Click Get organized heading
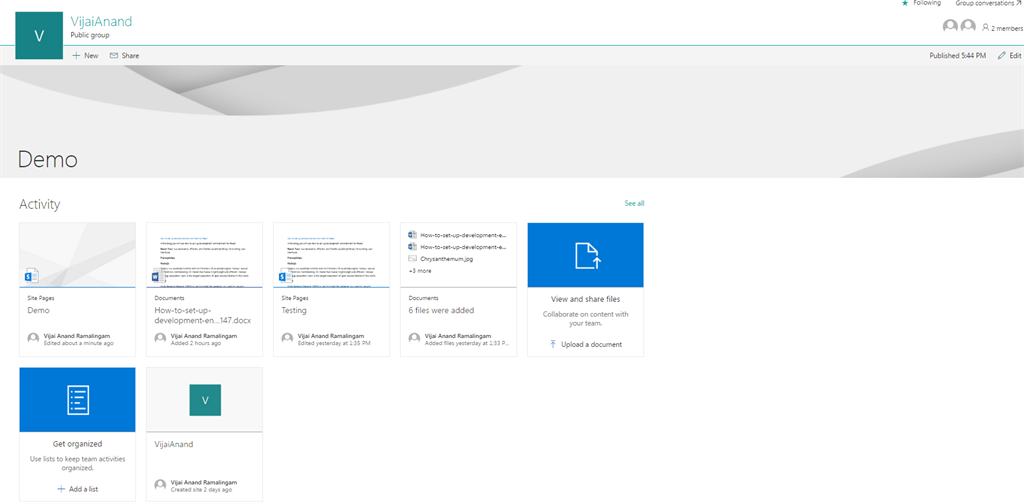This screenshot has height=504, width=1024. (x=77, y=444)
